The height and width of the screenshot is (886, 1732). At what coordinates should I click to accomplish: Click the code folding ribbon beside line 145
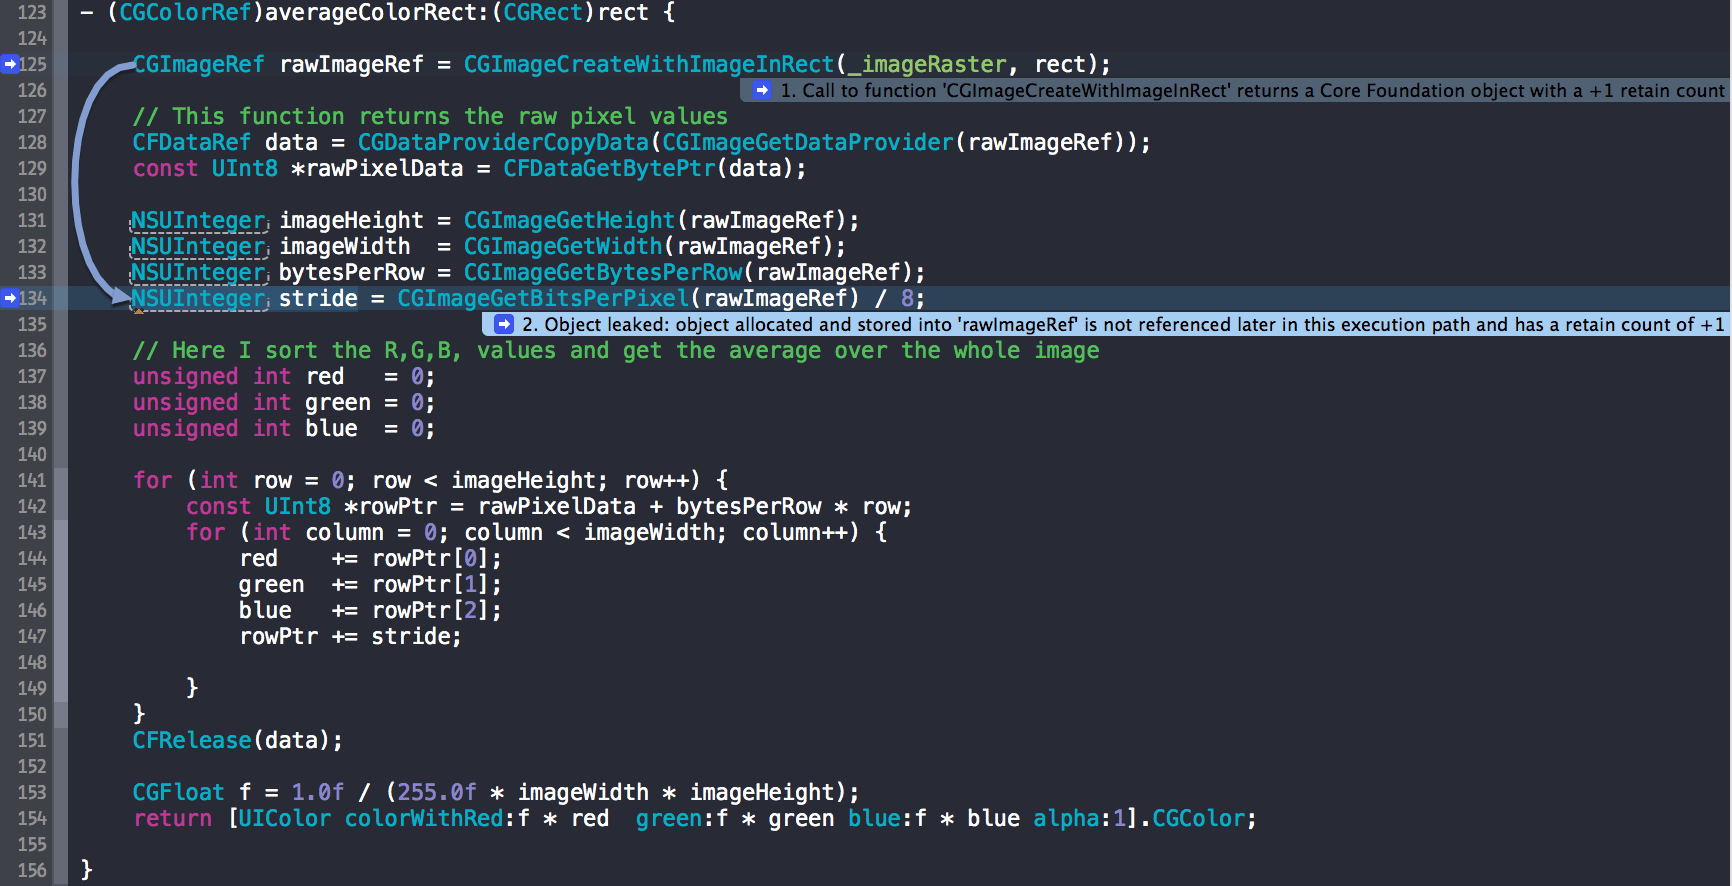[60, 584]
